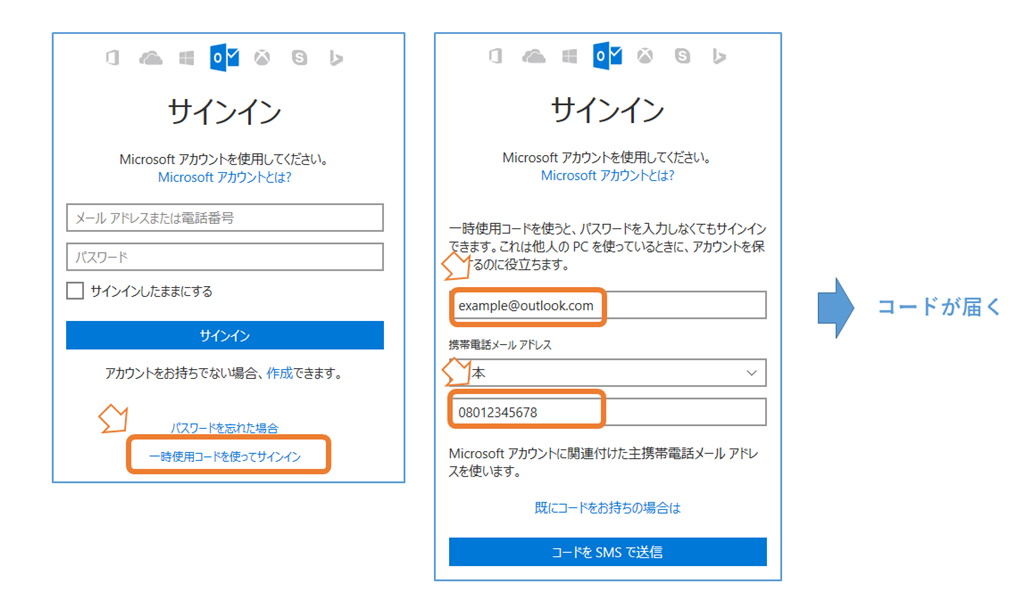Follow the 作成 account creation link
Viewport: 1024px width, 591px height.
click(x=280, y=373)
